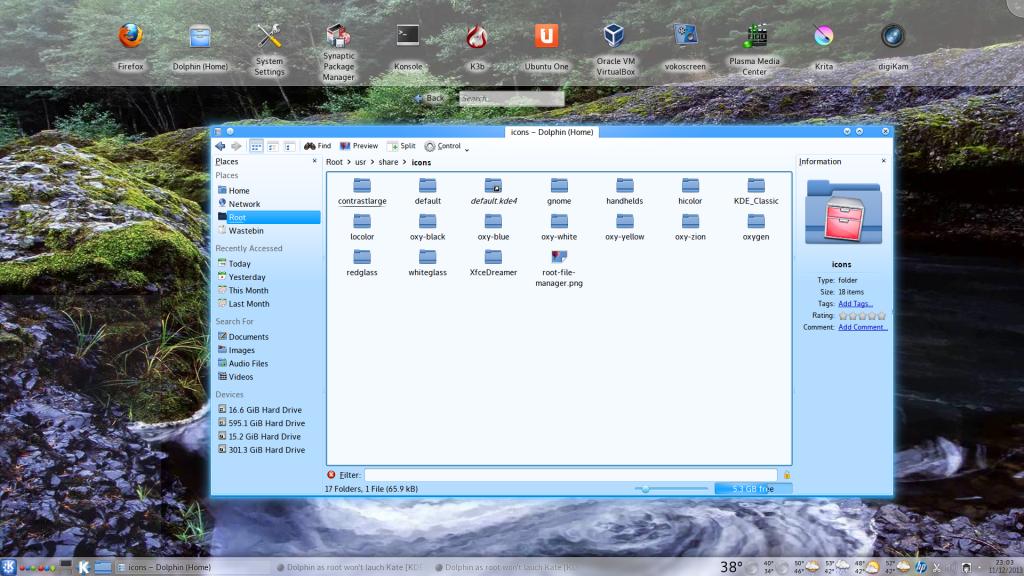Switch to Compact view mode
Viewport: 1024px width, 576px height.
click(272, 146)
